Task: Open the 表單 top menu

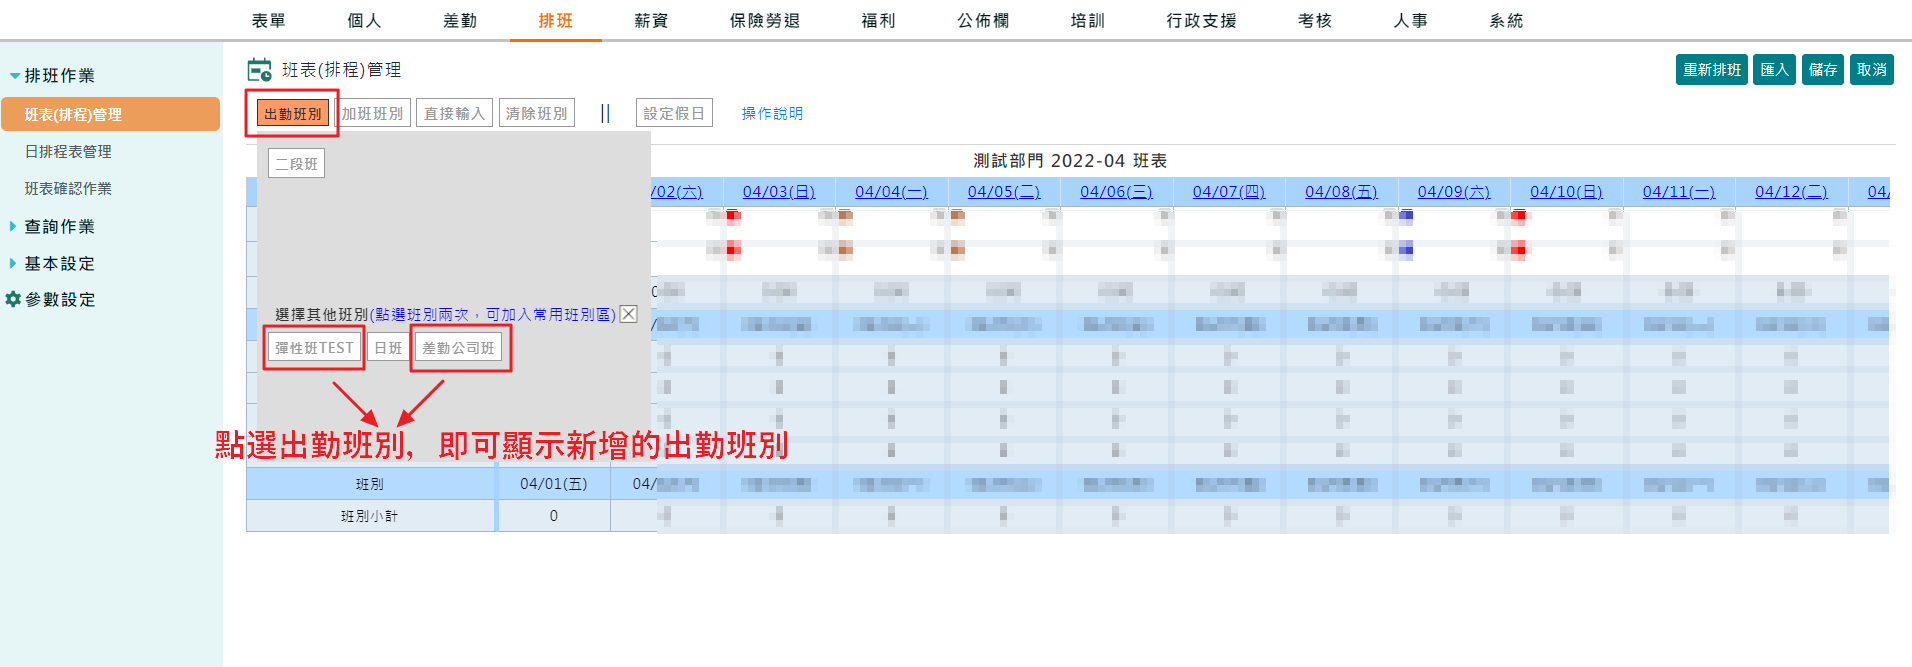Action: coord(268,21)
